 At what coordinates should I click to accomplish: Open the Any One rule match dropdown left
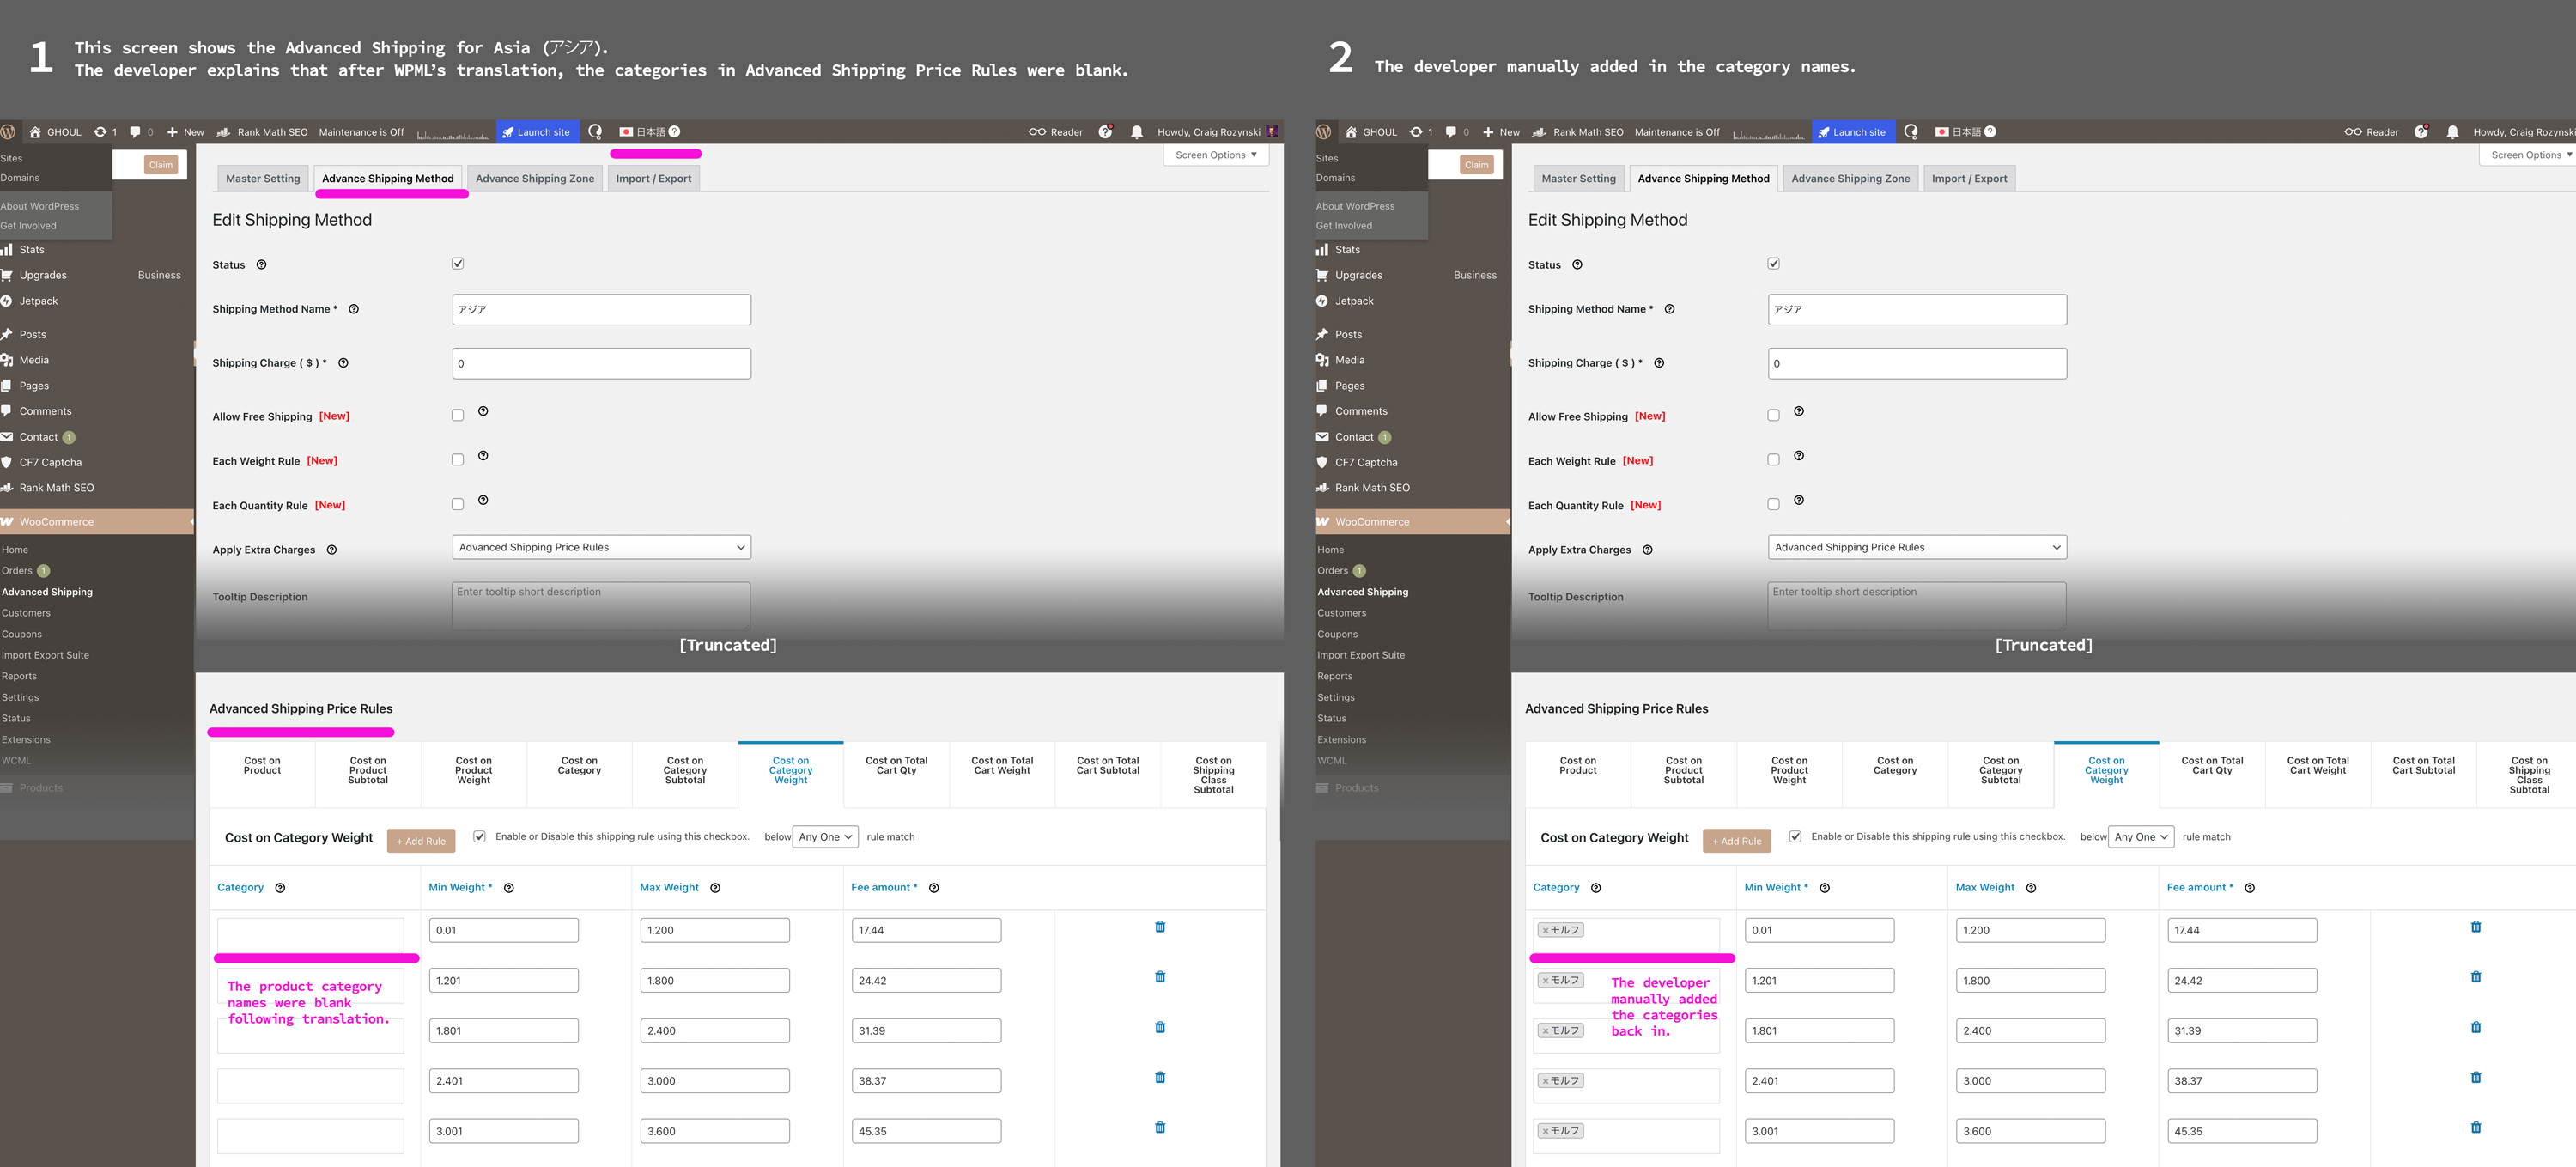click(825, 837)
